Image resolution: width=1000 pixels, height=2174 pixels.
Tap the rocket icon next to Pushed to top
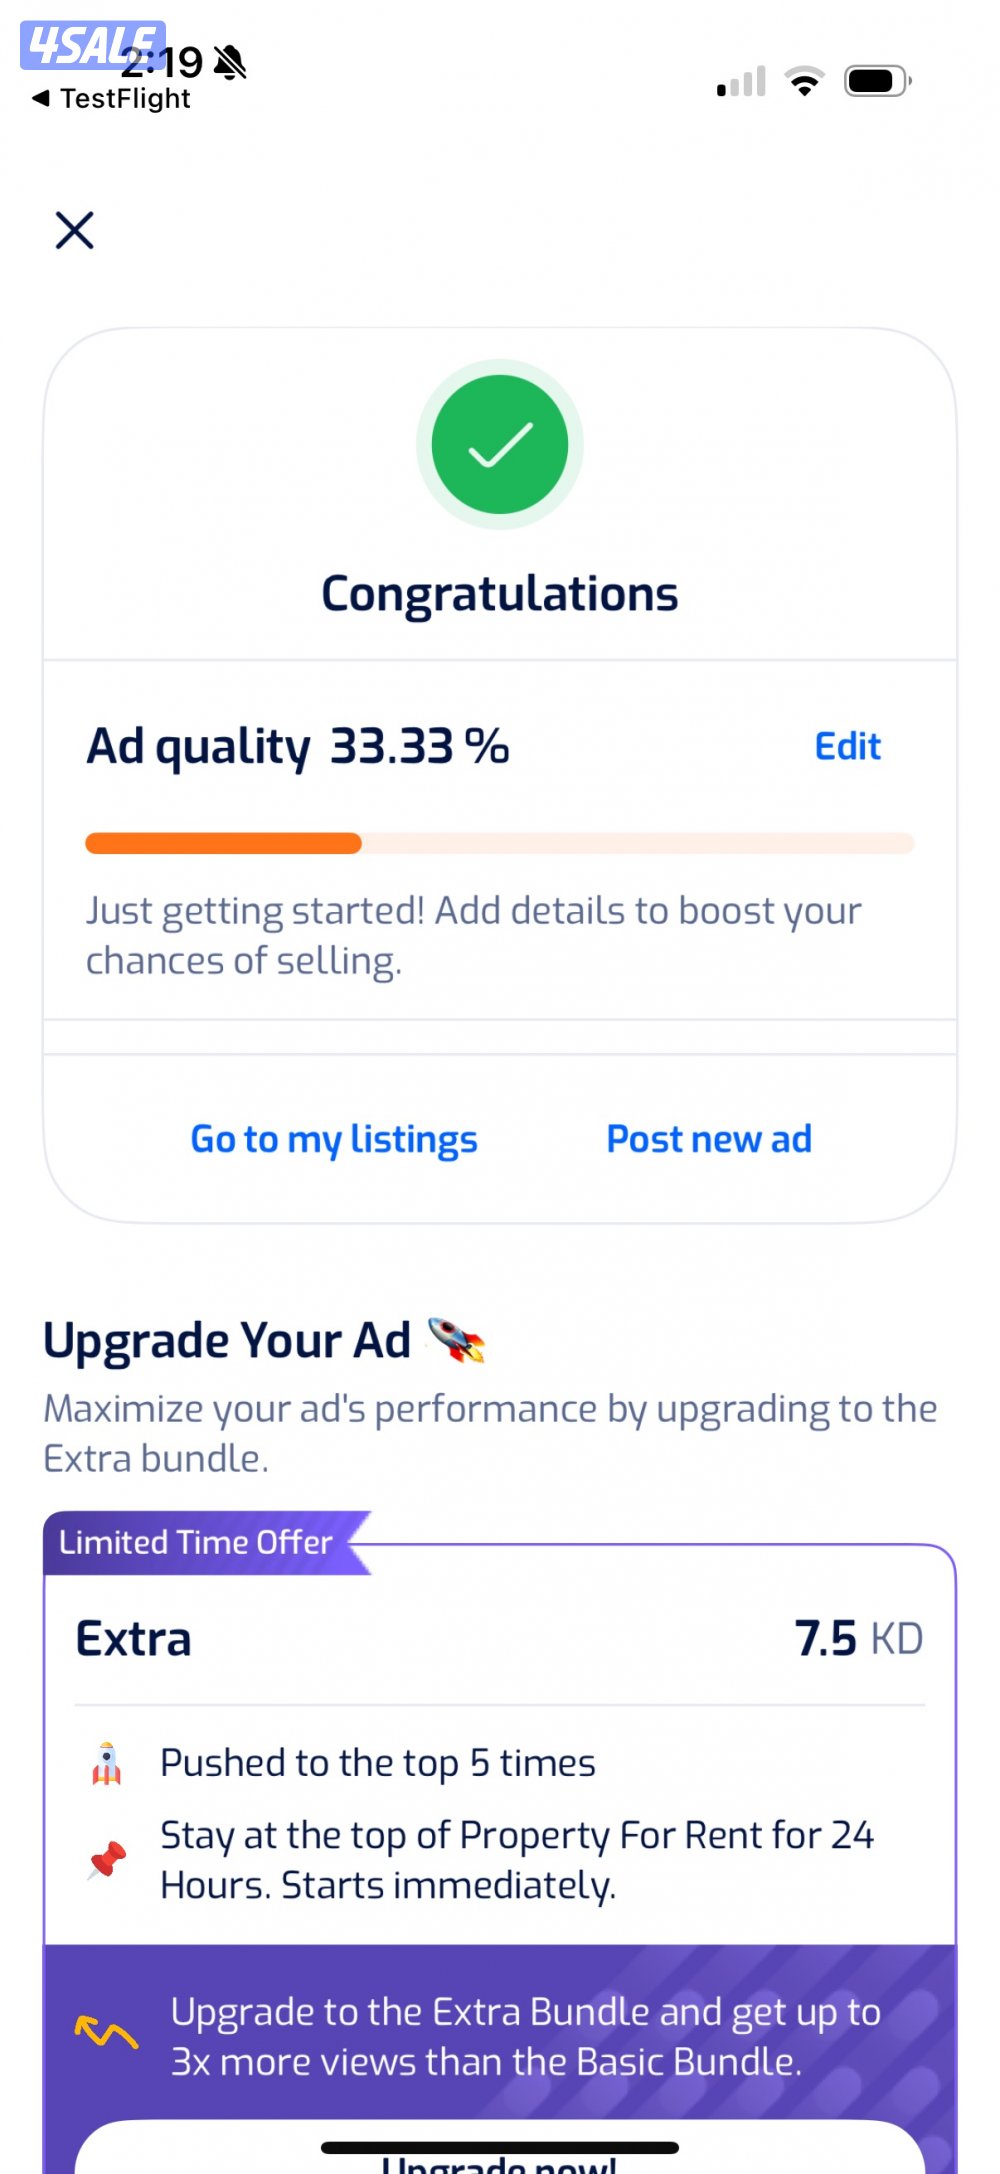click(107, 1763)
